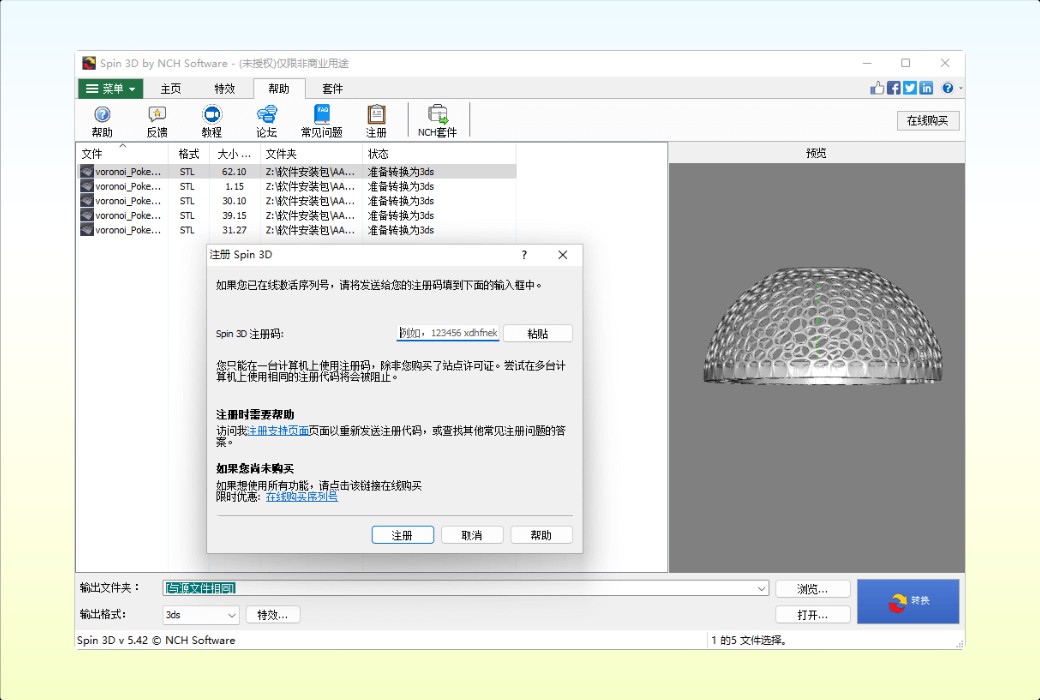
Task: Open the 注册支持页面 link
Action: pyautogui.click(x=278, y=431)
